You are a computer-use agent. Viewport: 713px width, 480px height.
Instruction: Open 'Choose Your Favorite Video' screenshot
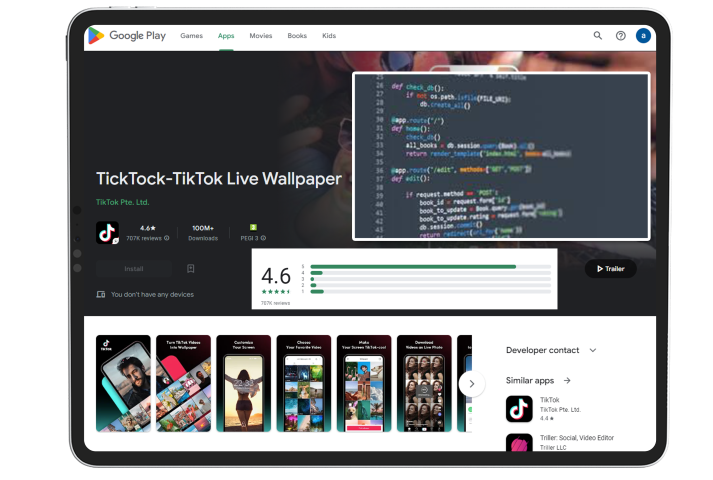pos(304,383)
